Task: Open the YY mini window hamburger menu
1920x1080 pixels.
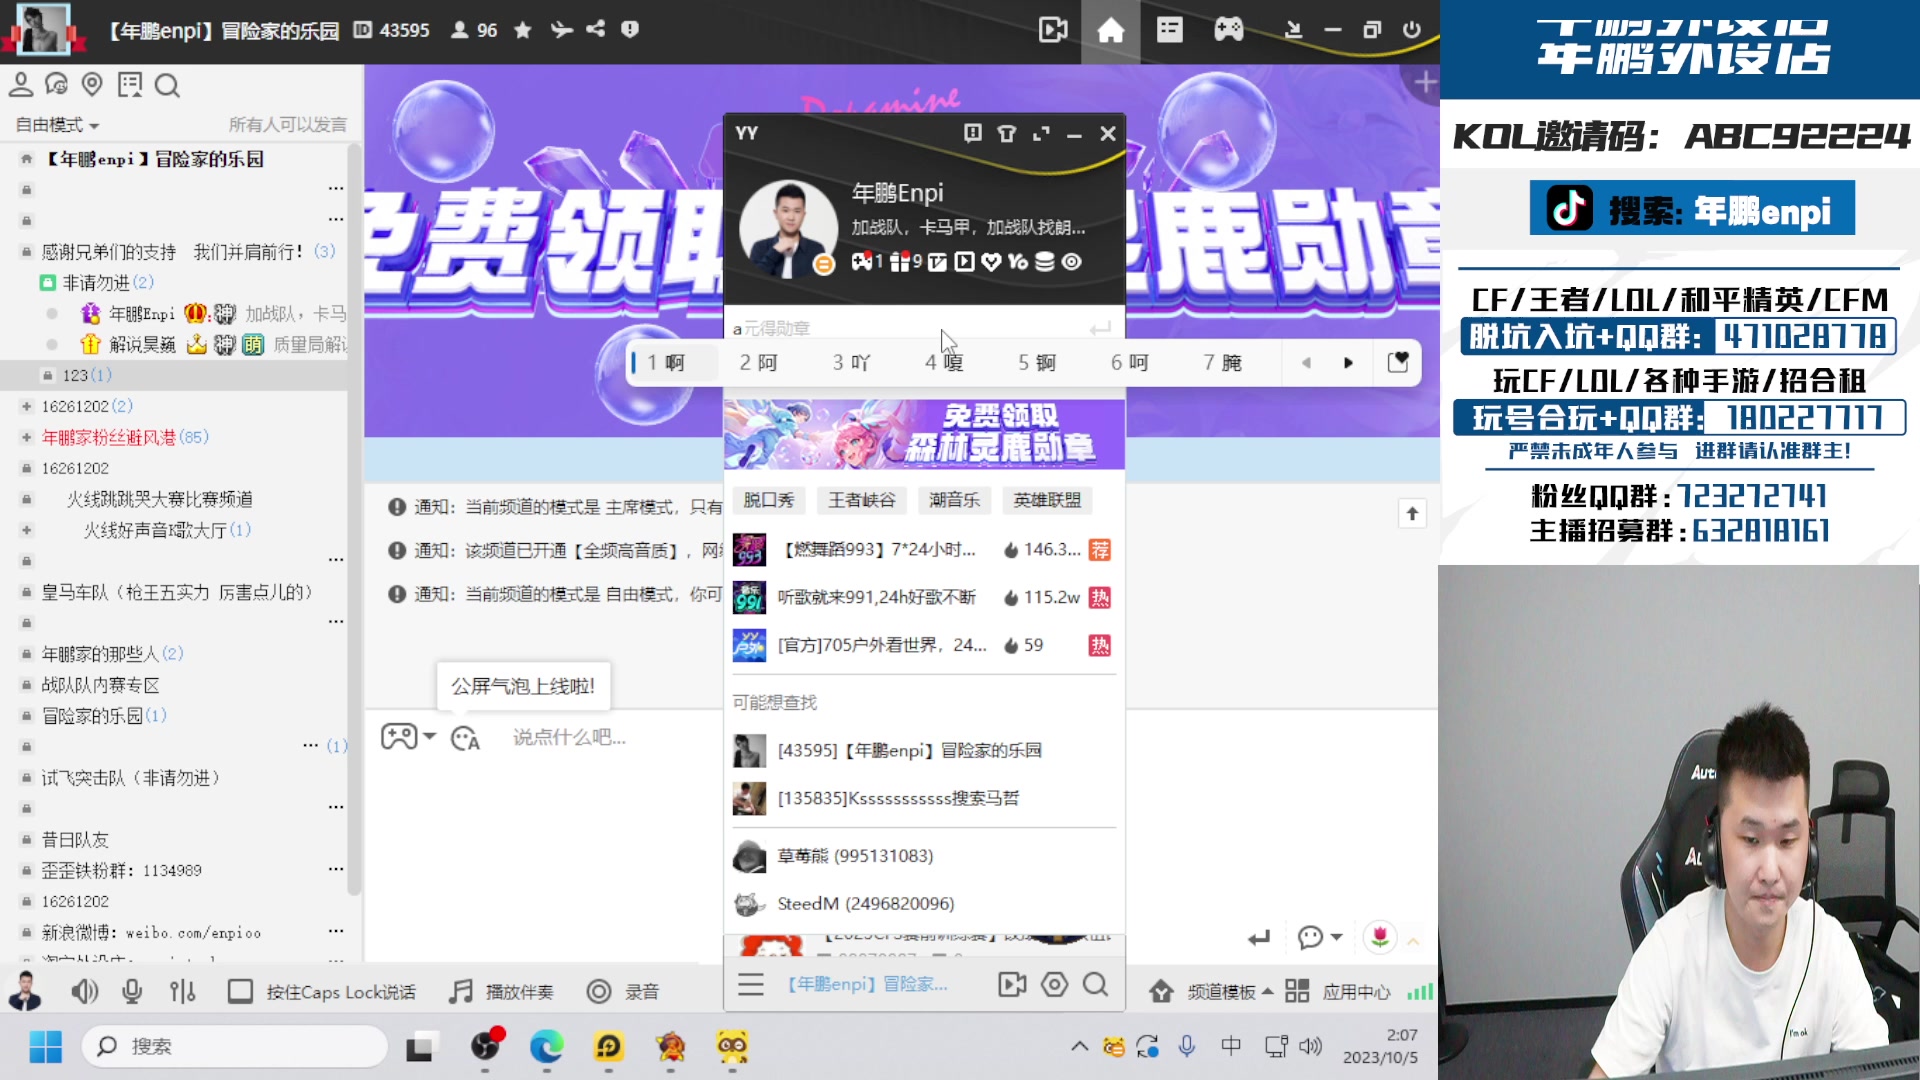Action: (751, 985)
